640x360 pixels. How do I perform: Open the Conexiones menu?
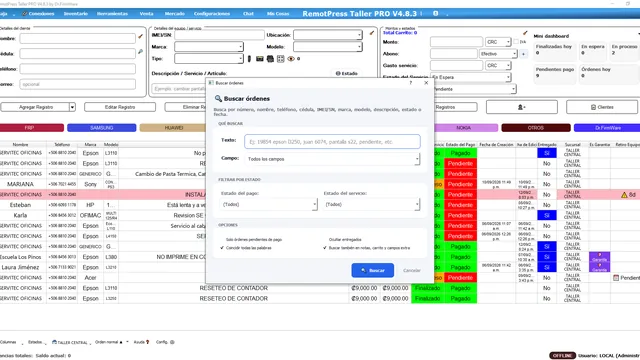click(39, 13)
